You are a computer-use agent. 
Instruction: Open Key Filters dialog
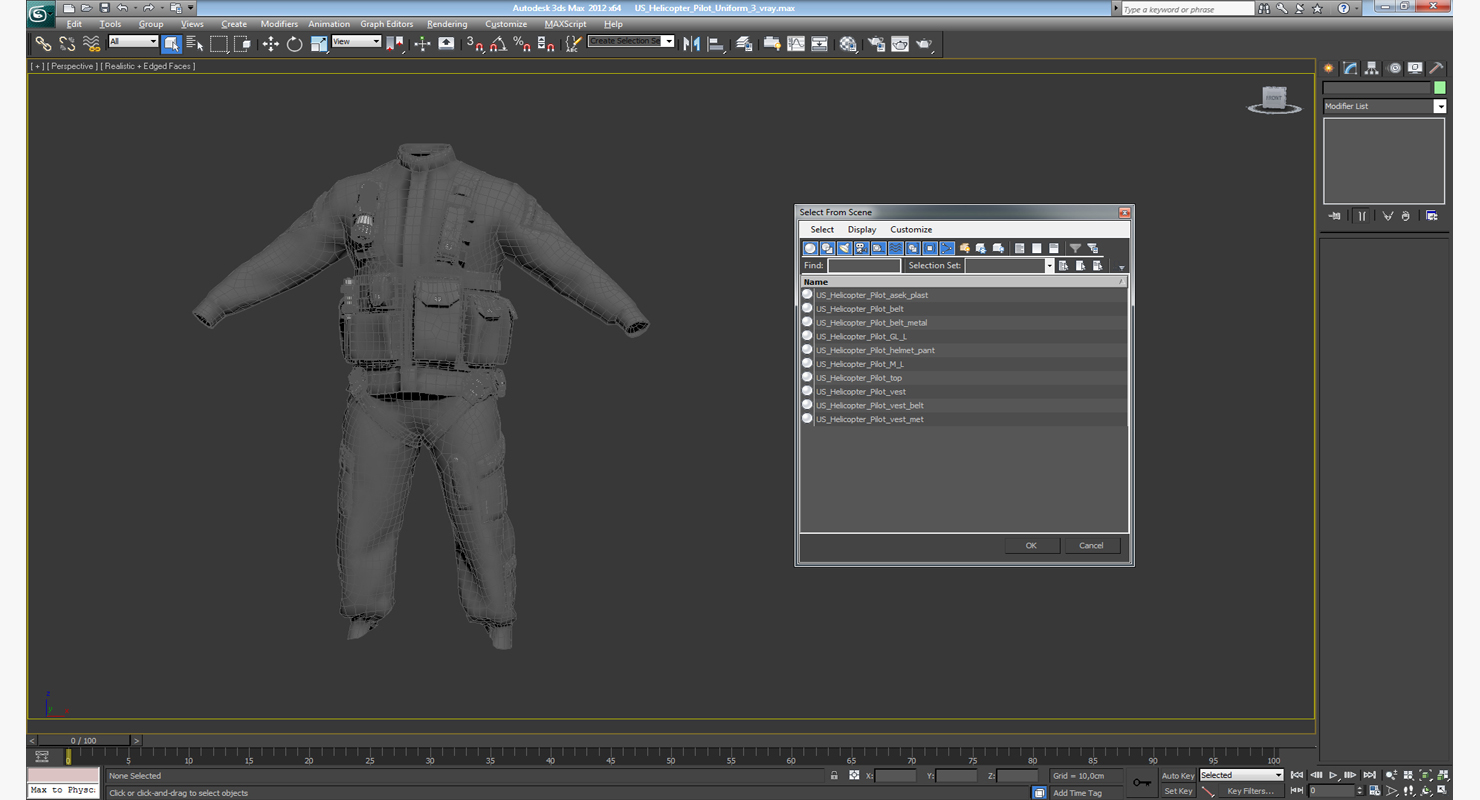[1250, 791]
